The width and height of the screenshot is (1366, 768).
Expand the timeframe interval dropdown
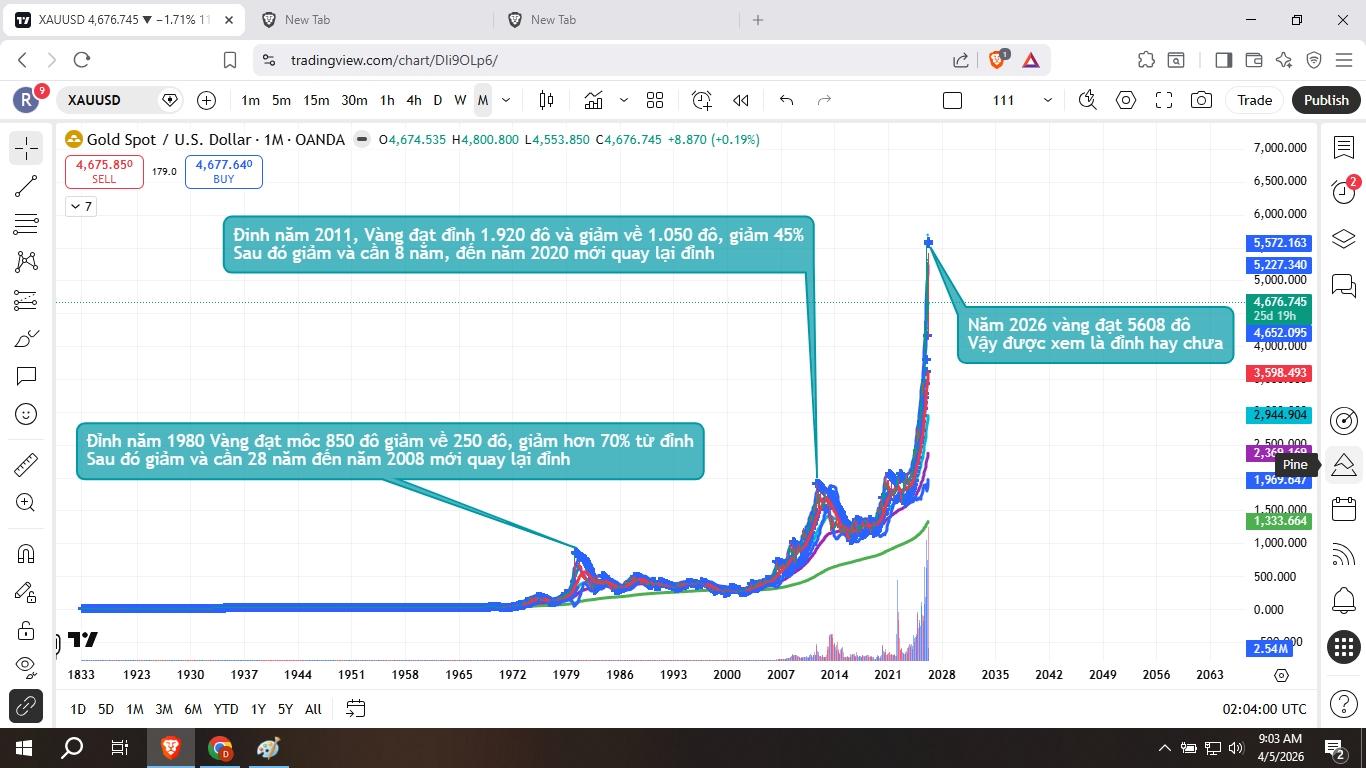tap(506, 100)
